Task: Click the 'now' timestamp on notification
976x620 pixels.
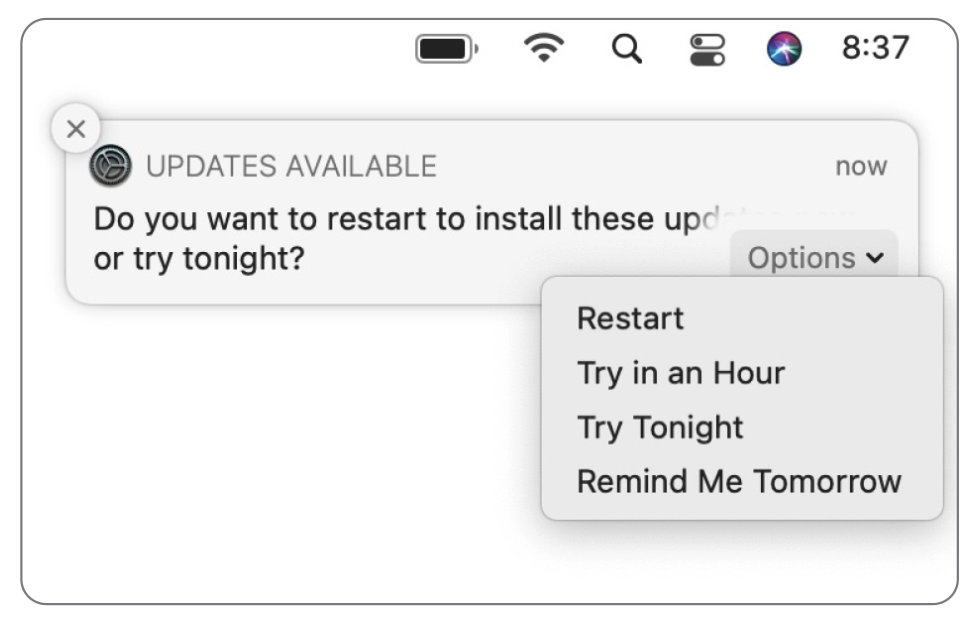Action: (x=861, y=166)
